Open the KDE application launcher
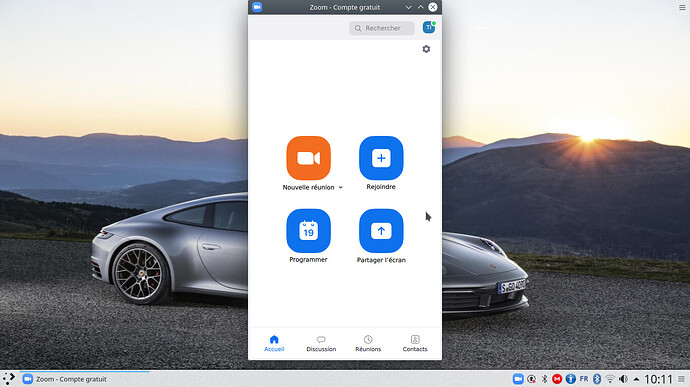The height and width of the screenshot is (387, 690). tap(8, 379)
